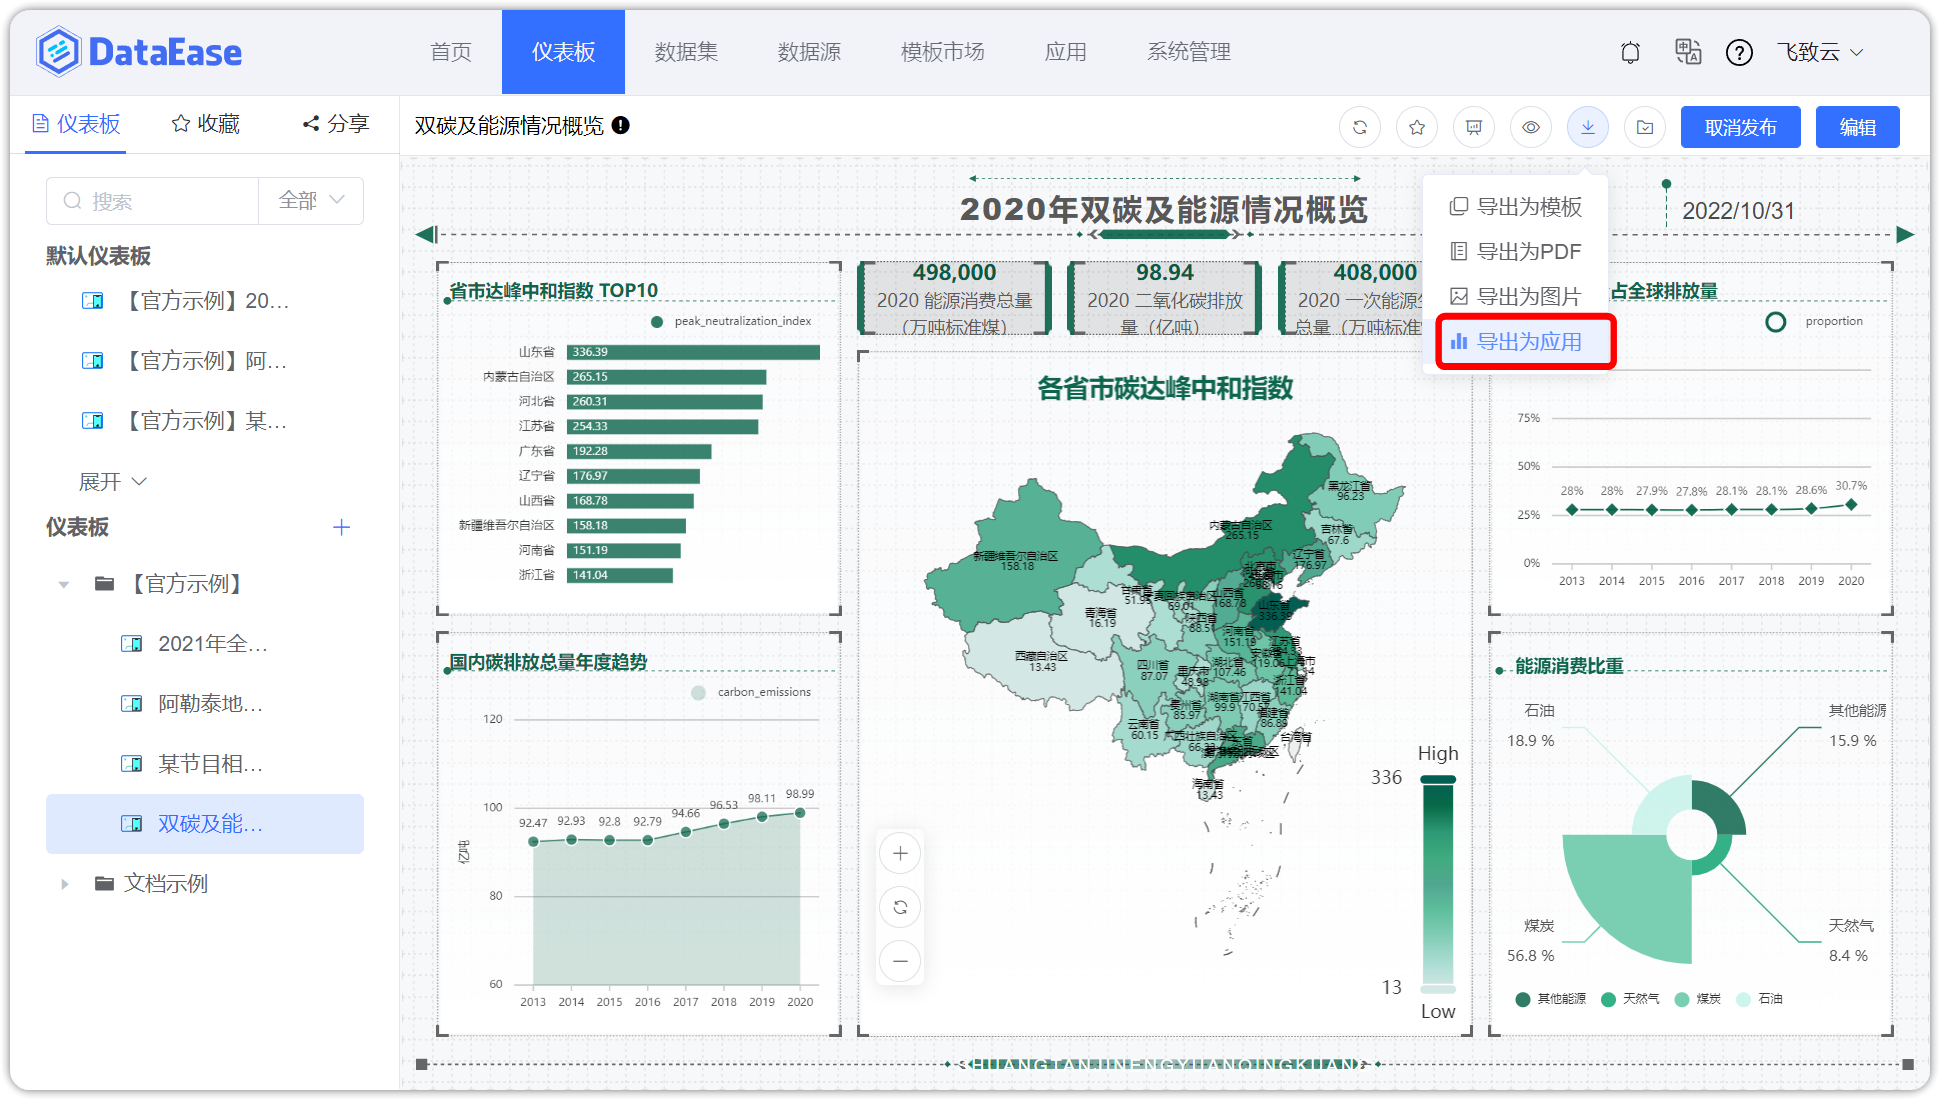Click the move-to-folder icon
The width and height of the screenshot is (1940, 1100).
click(x=1645, y=127)
